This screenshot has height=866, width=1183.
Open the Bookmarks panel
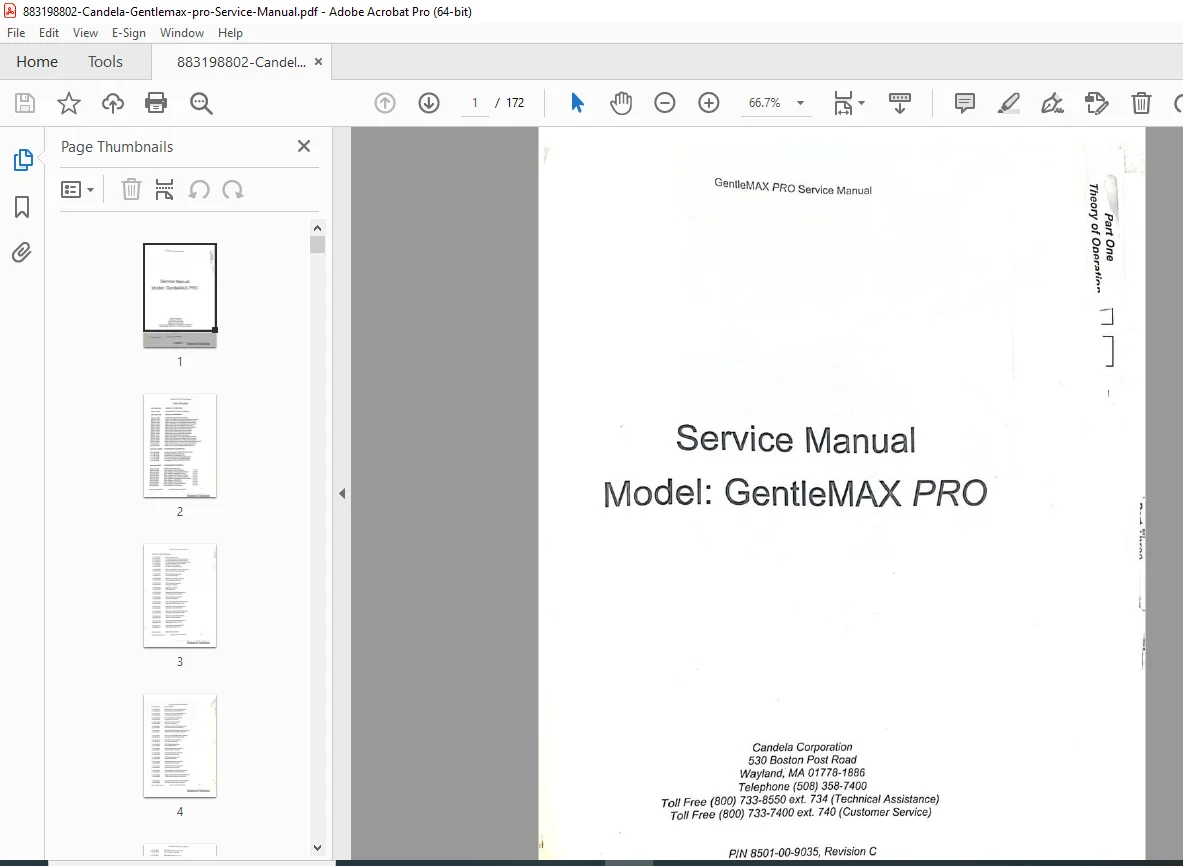click(x=22, y=207)
